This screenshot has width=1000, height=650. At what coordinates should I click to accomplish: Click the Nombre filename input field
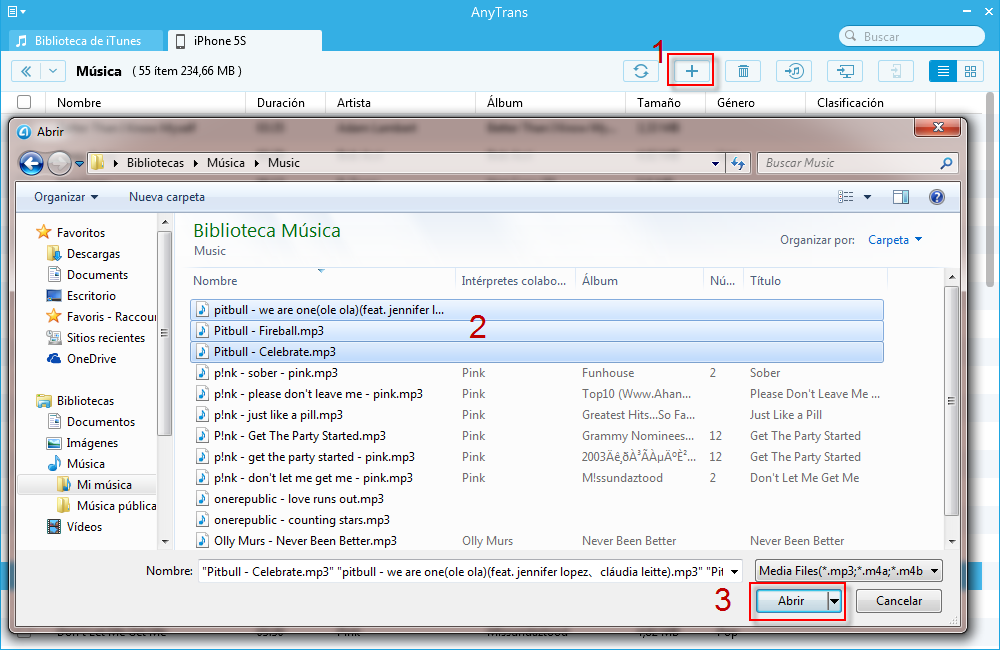[462, 572]
